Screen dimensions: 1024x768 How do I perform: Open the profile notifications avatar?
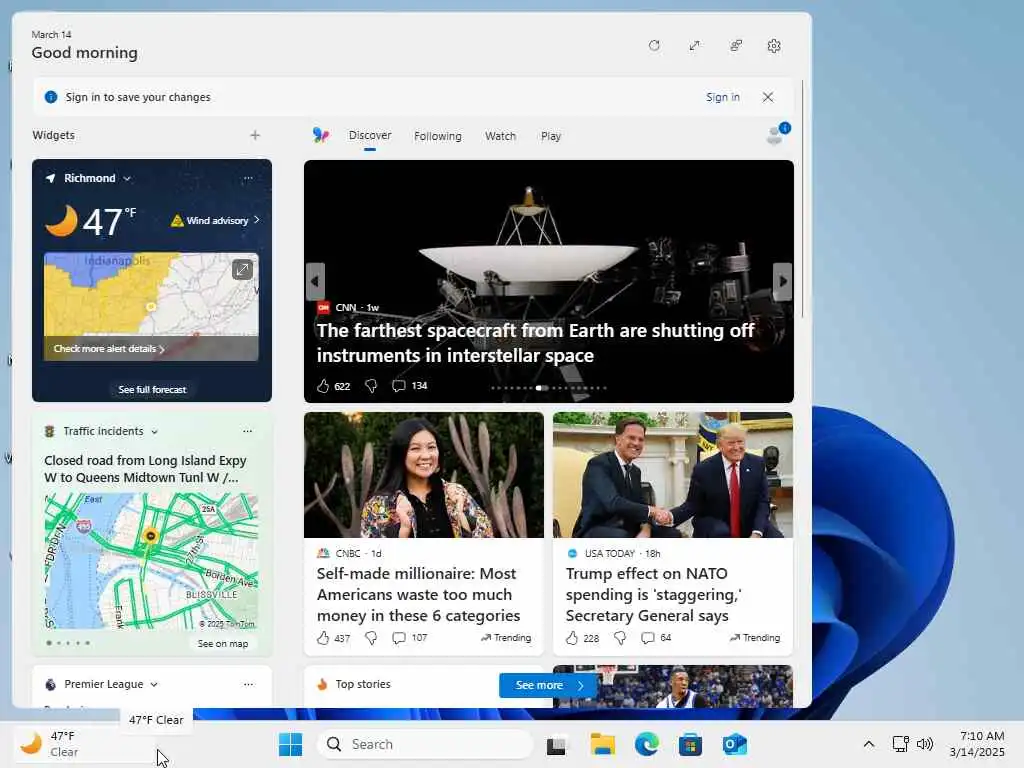coord(777,134)
